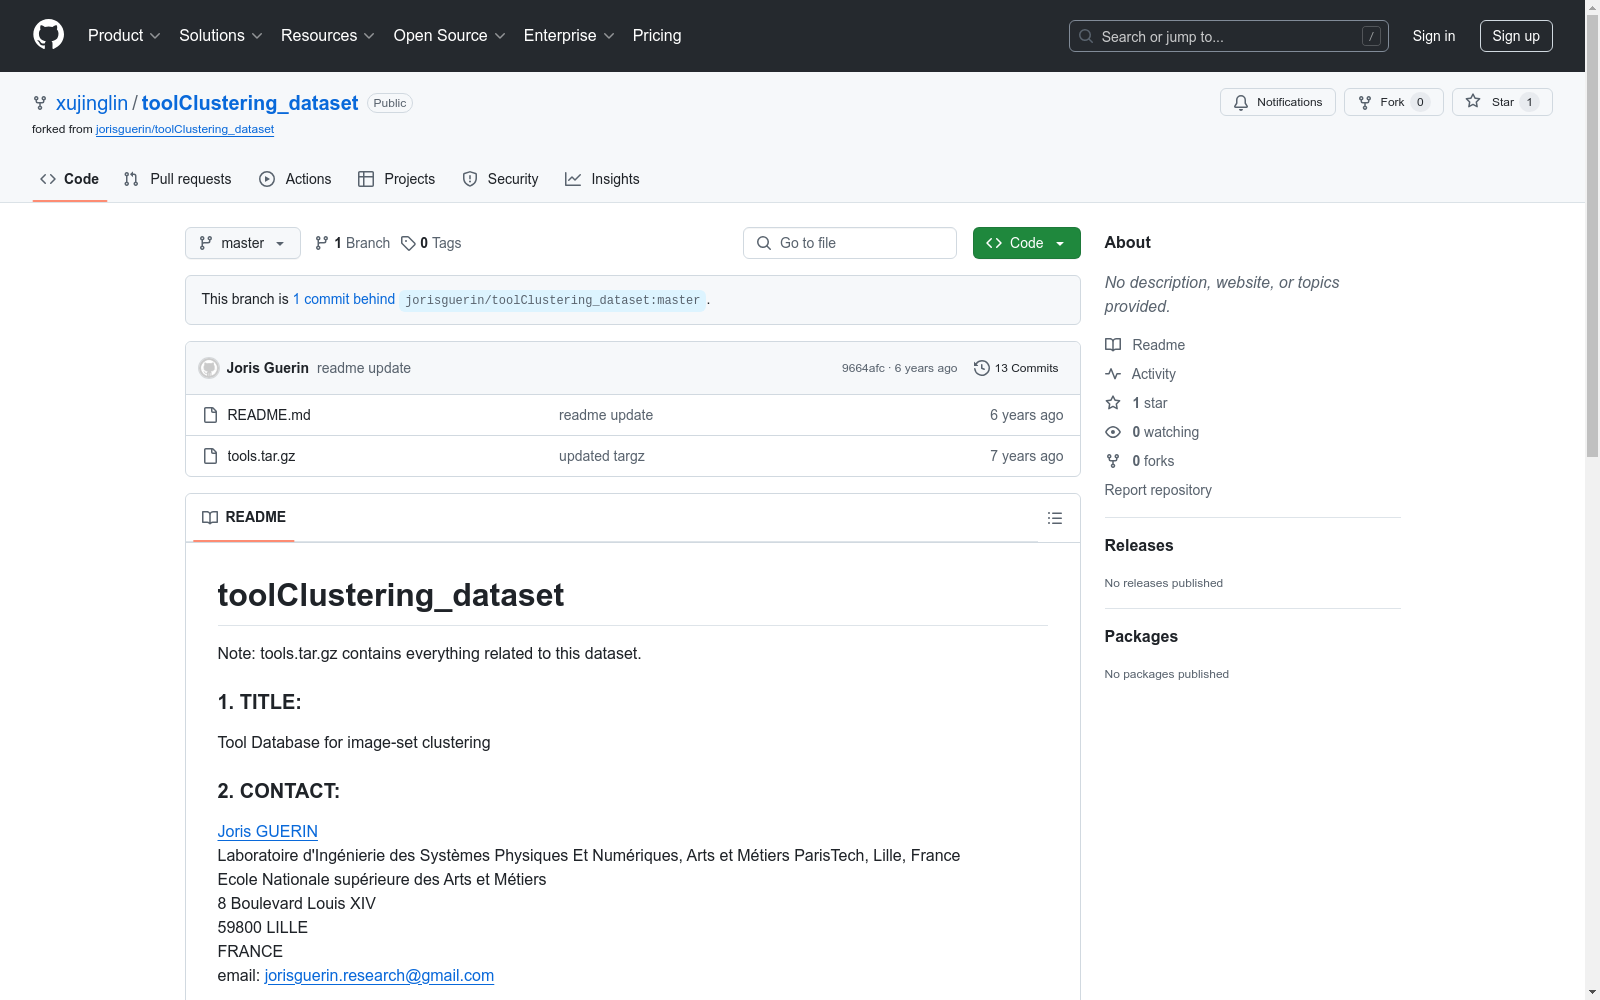Screen dimensions: 1600x1000
Task: Click the README.md file icon
Action: 210,415
